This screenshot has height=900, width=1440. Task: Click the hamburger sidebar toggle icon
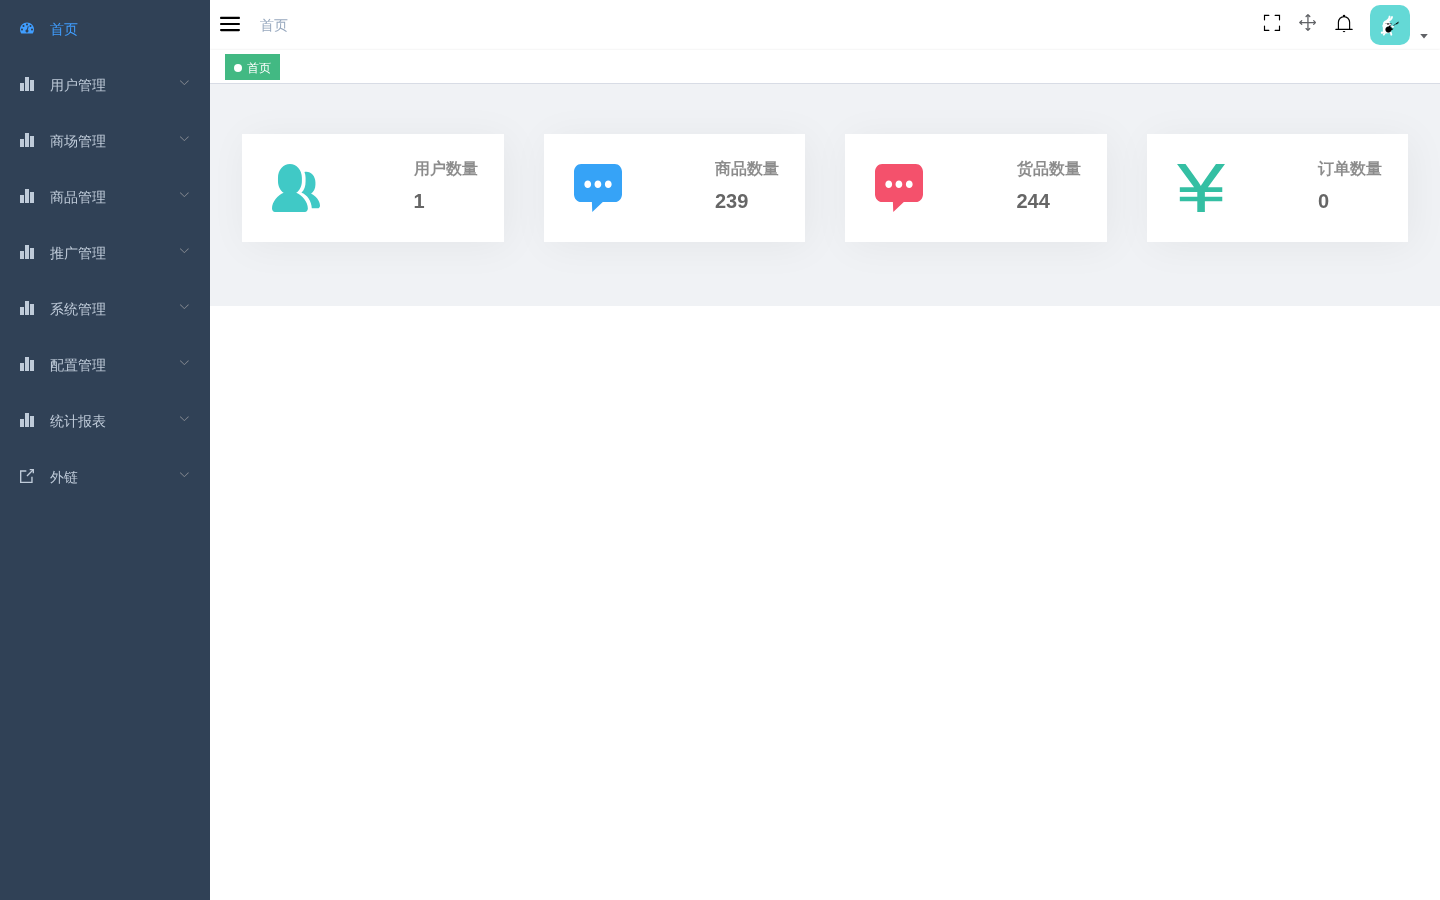[x=230, y=24]
